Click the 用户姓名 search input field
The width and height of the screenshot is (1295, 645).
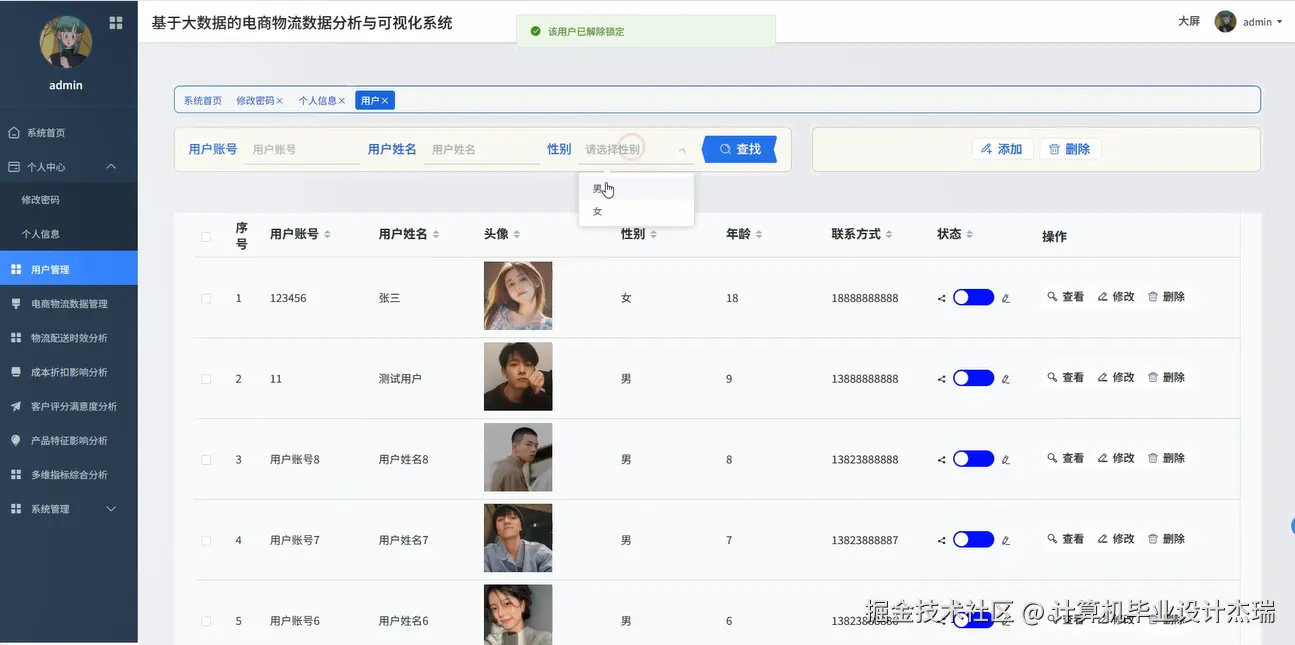pos(481,149)
